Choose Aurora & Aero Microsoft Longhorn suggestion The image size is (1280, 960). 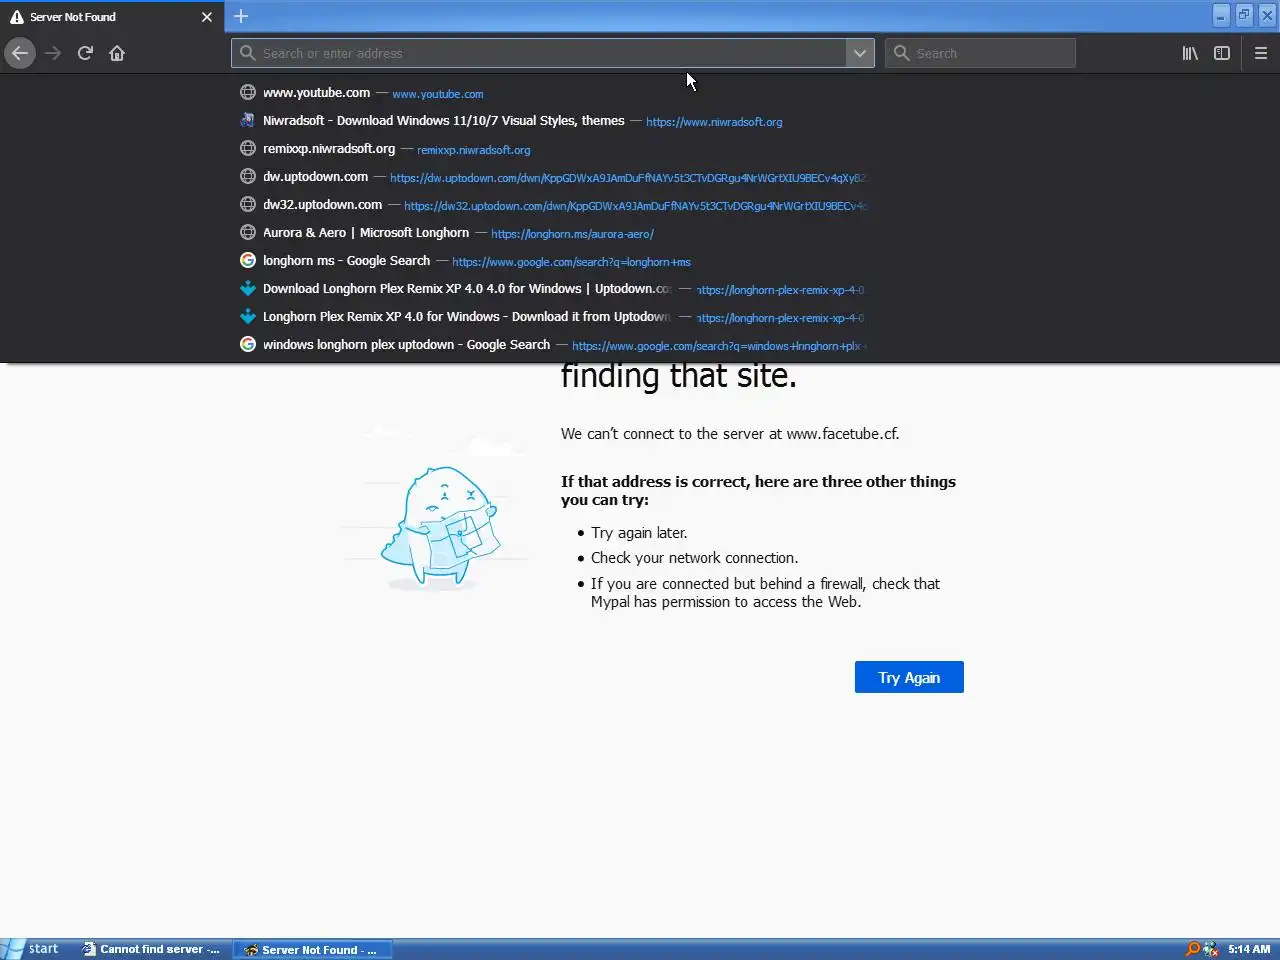553,232
